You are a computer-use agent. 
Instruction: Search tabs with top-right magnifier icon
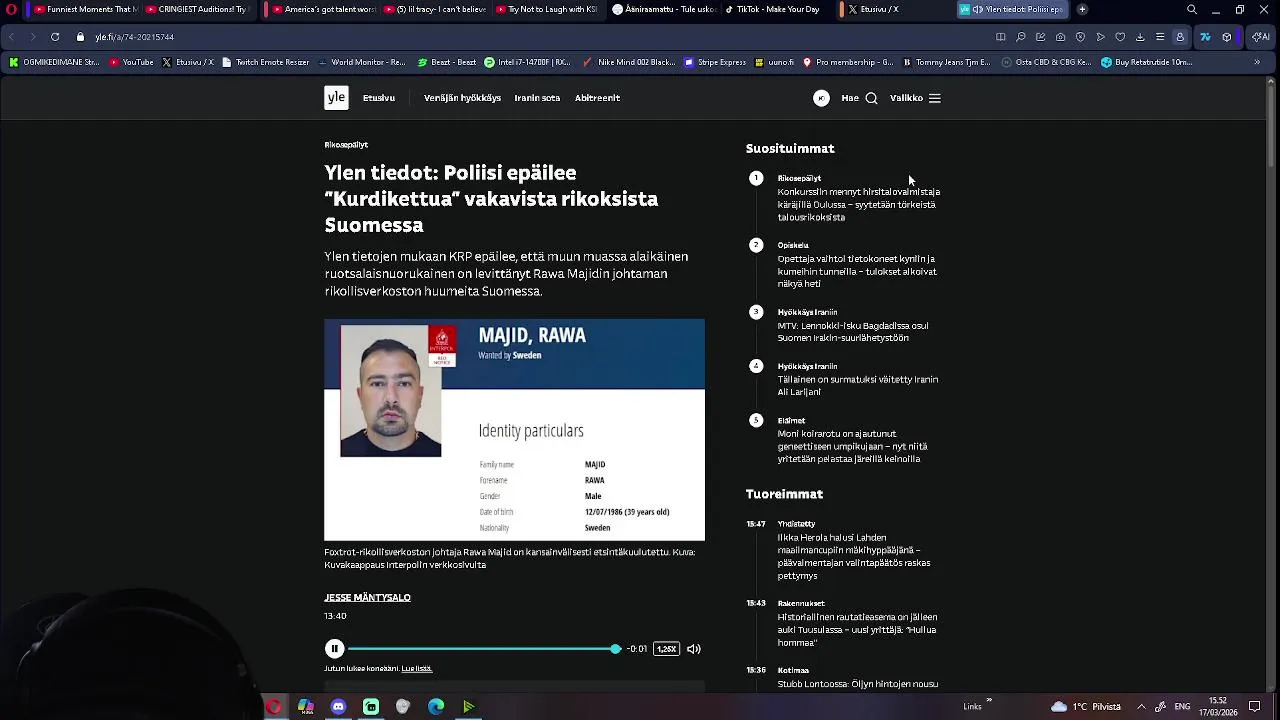1192,9
